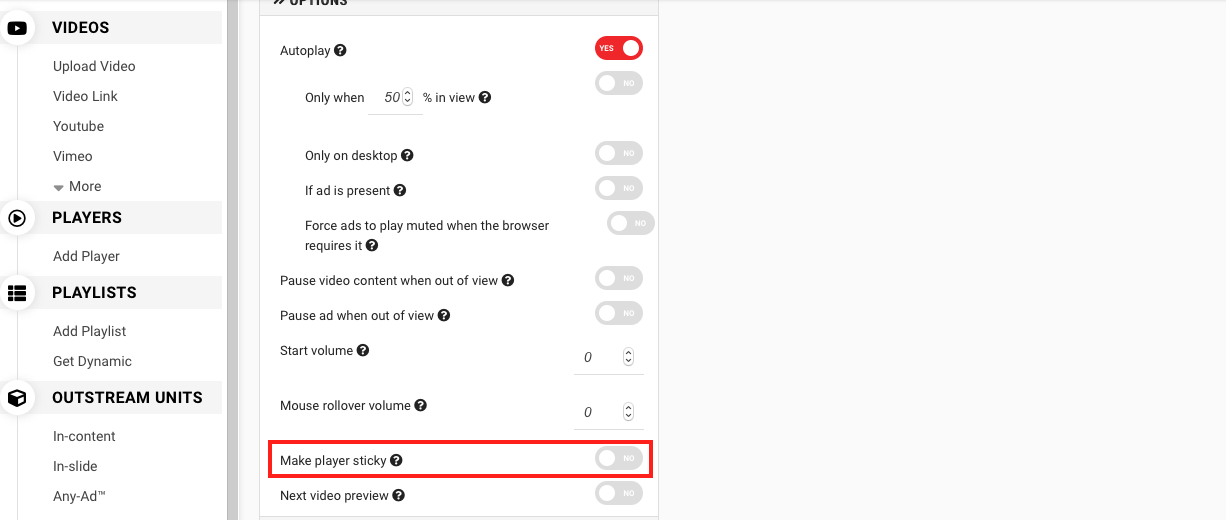Select Add Playlist from the sidebar
This screenshot has height=520, width=1226.
[x=89, y=332]
